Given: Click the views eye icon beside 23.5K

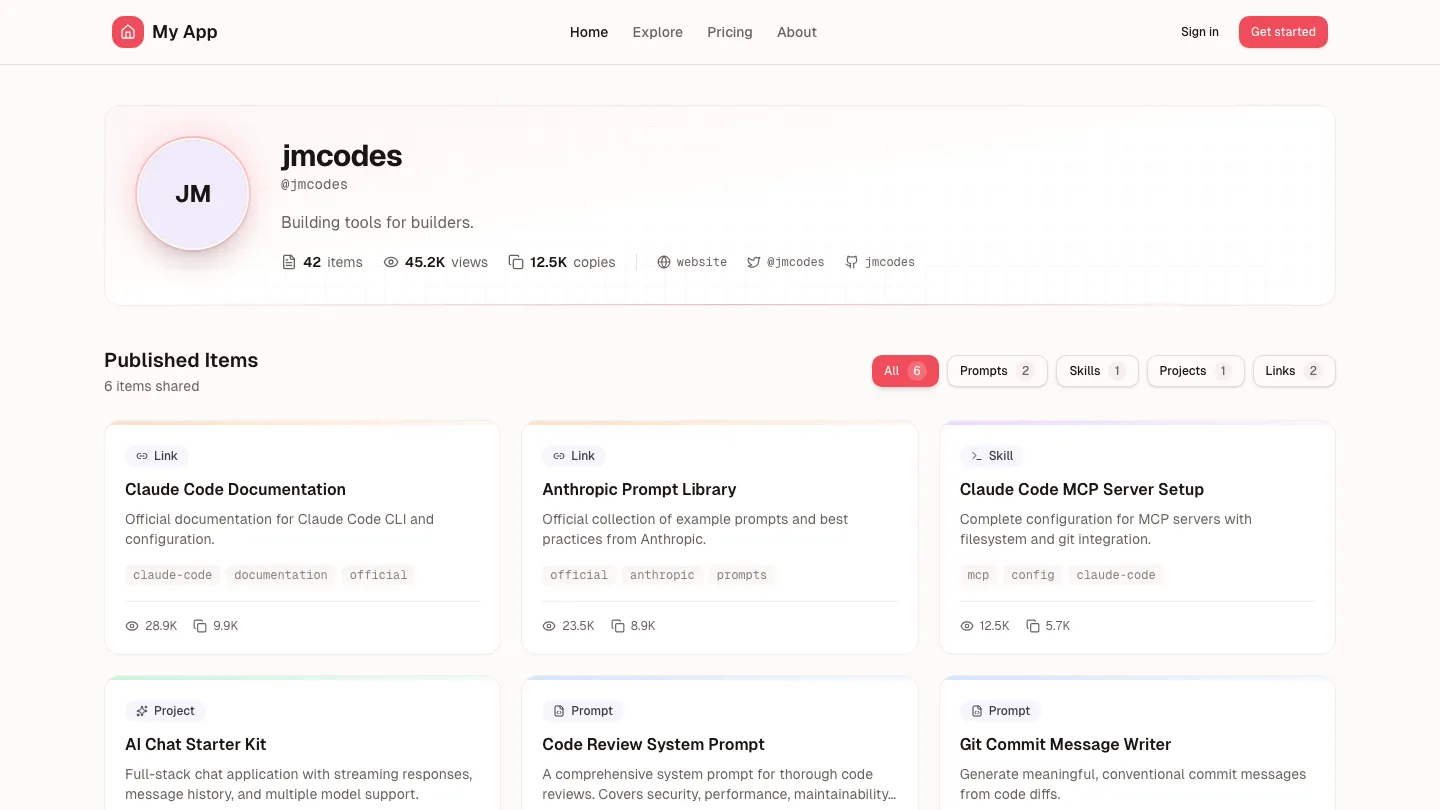Looking at the screenshot, I should (x=549, y=626).
